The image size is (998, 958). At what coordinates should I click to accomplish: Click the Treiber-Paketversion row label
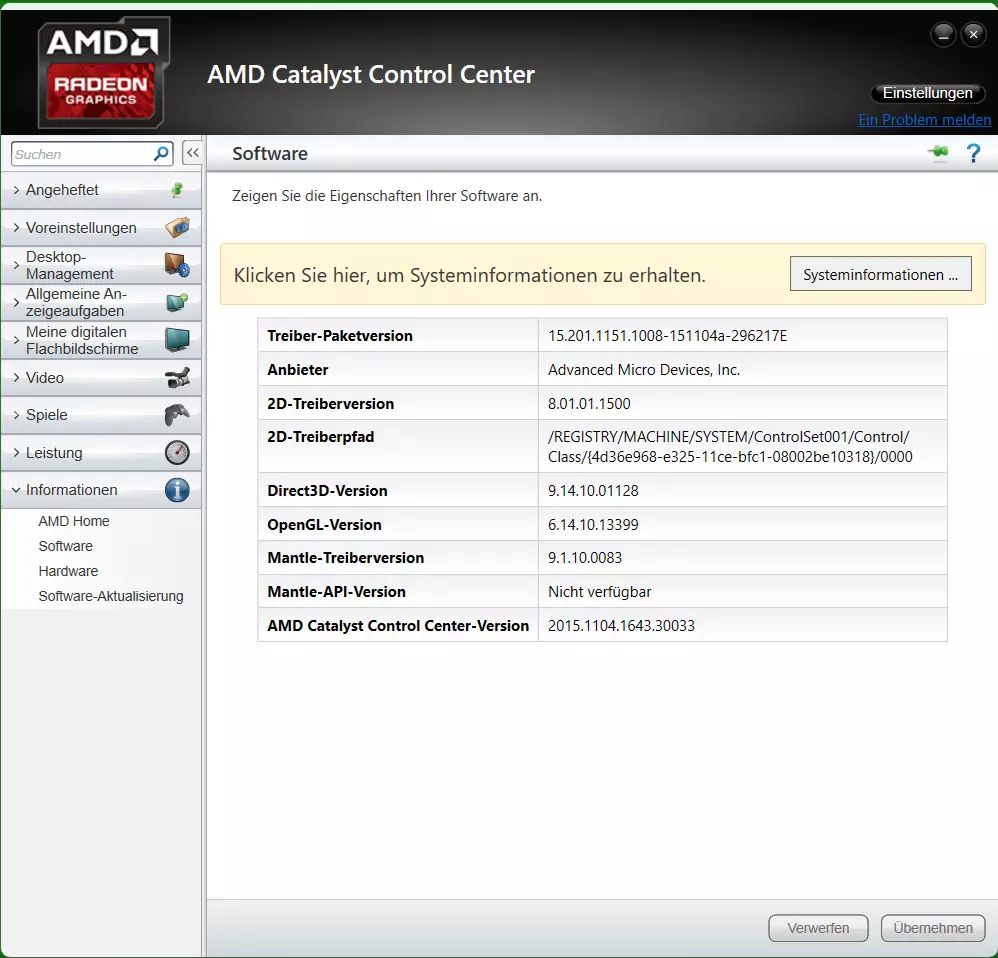click(340, 335)
